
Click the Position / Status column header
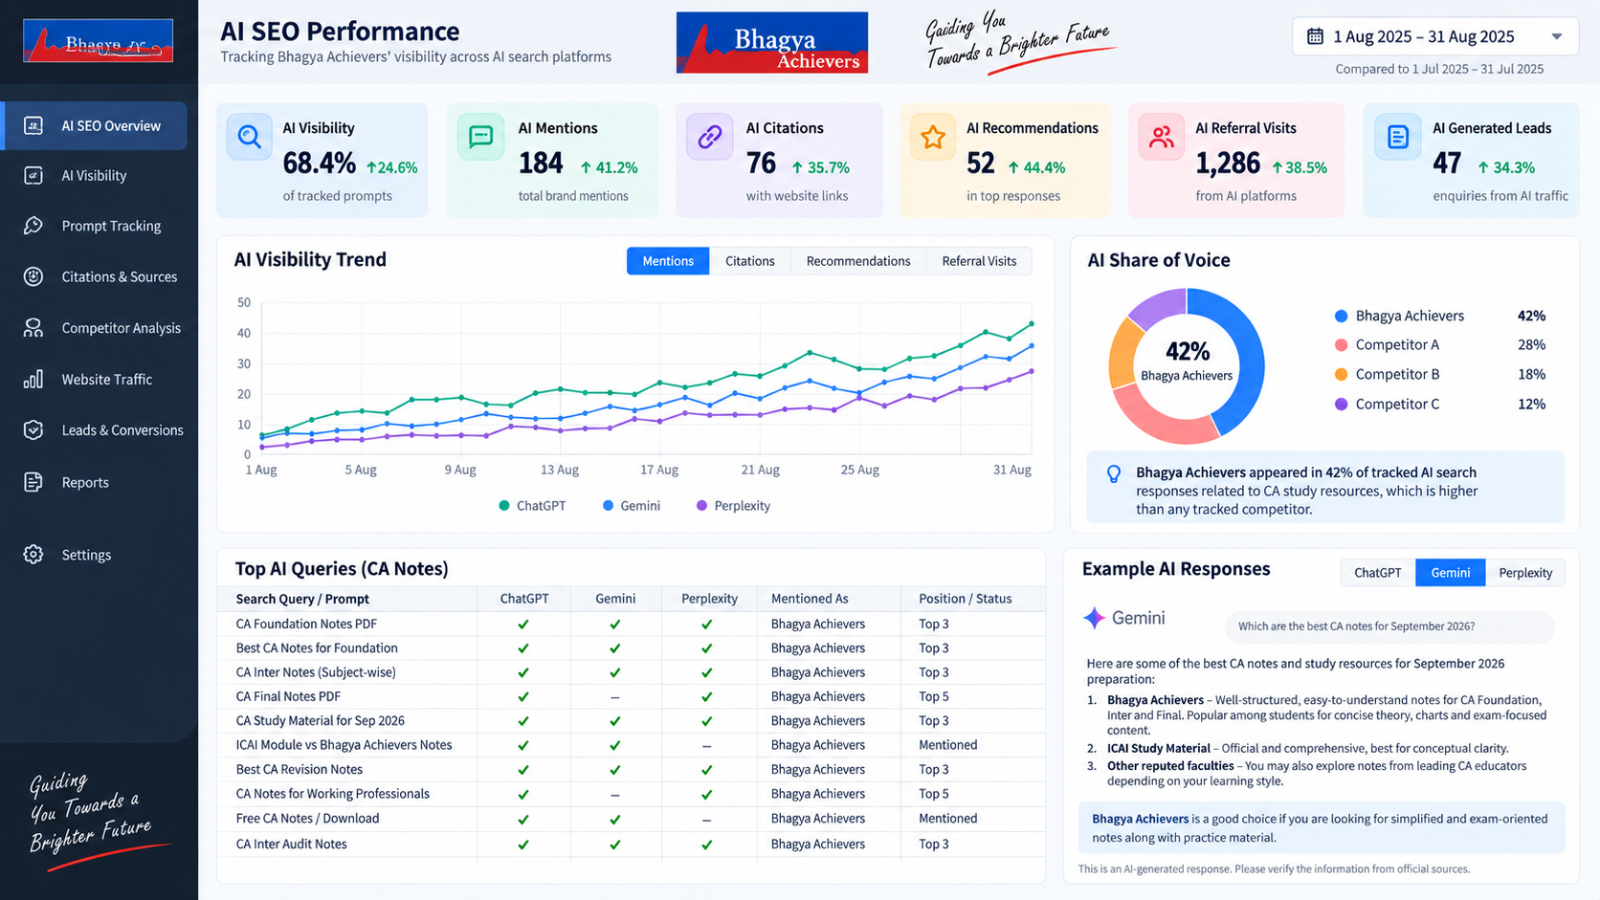click(x=965, y=599)
